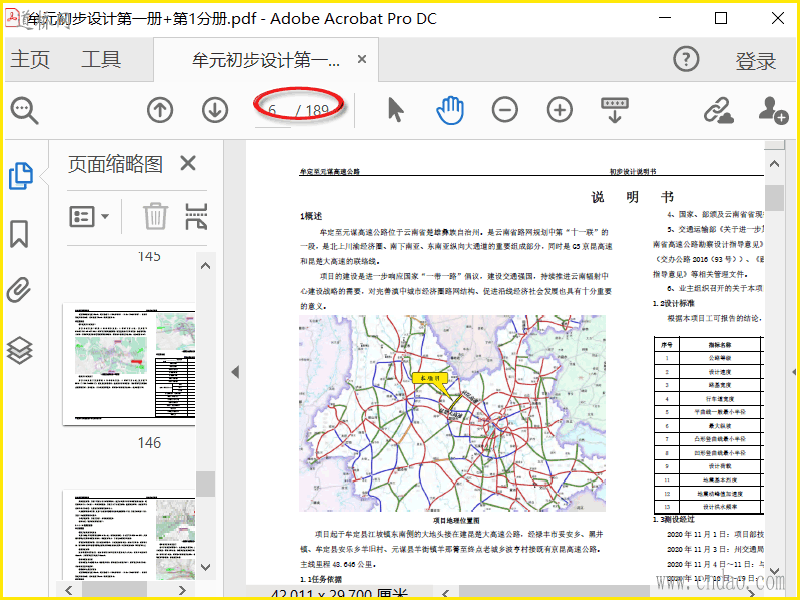The height and width of the screenshot is (600, 800).
Task: Close the document tab
Action: (x=362, y=59)
